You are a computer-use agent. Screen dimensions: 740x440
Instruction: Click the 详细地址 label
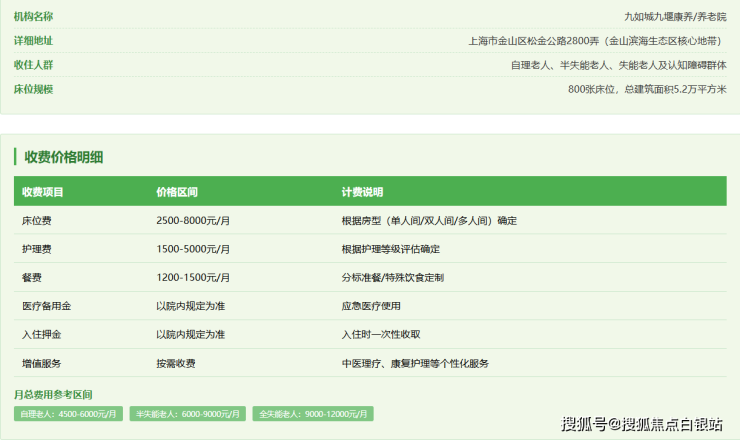(33, 41)
